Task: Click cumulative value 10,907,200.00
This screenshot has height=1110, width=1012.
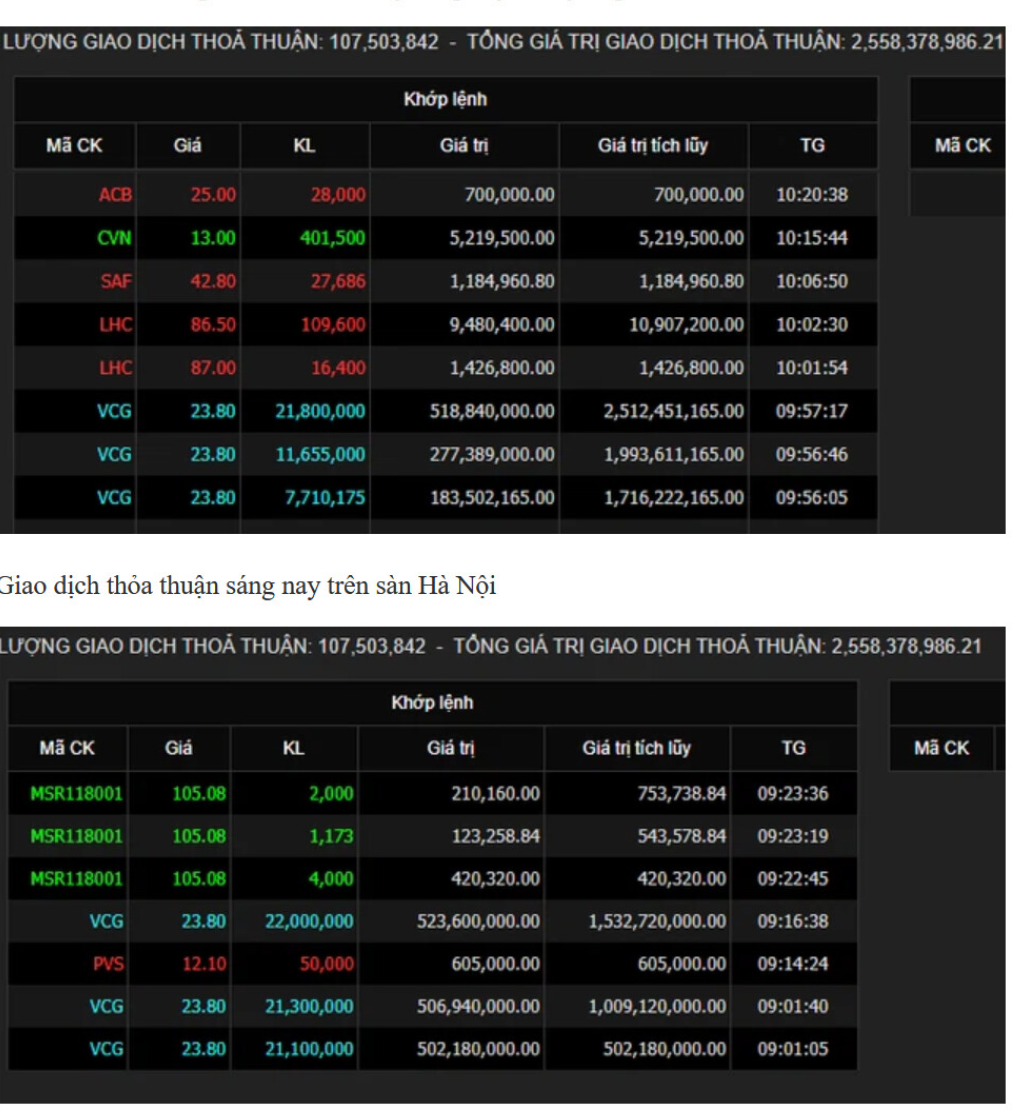Action: coord(686,324)
